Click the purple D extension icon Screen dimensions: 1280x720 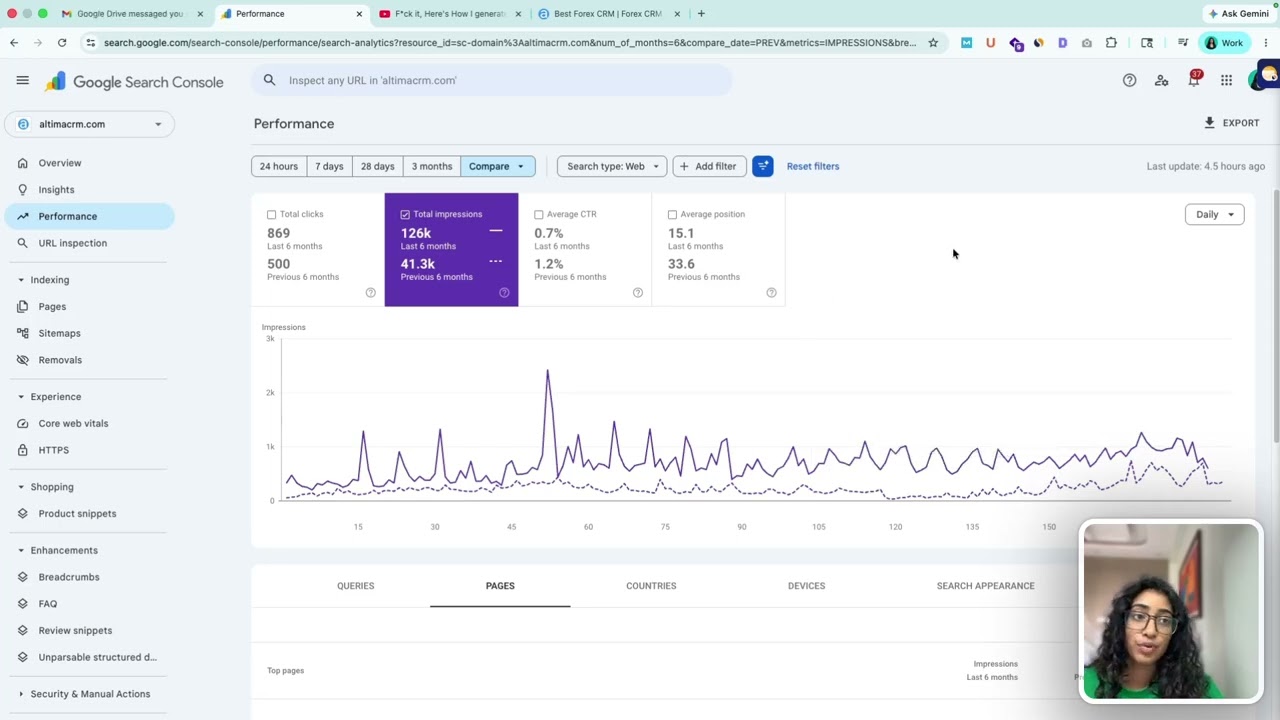pyautogui.click(x=1062, y=43)
